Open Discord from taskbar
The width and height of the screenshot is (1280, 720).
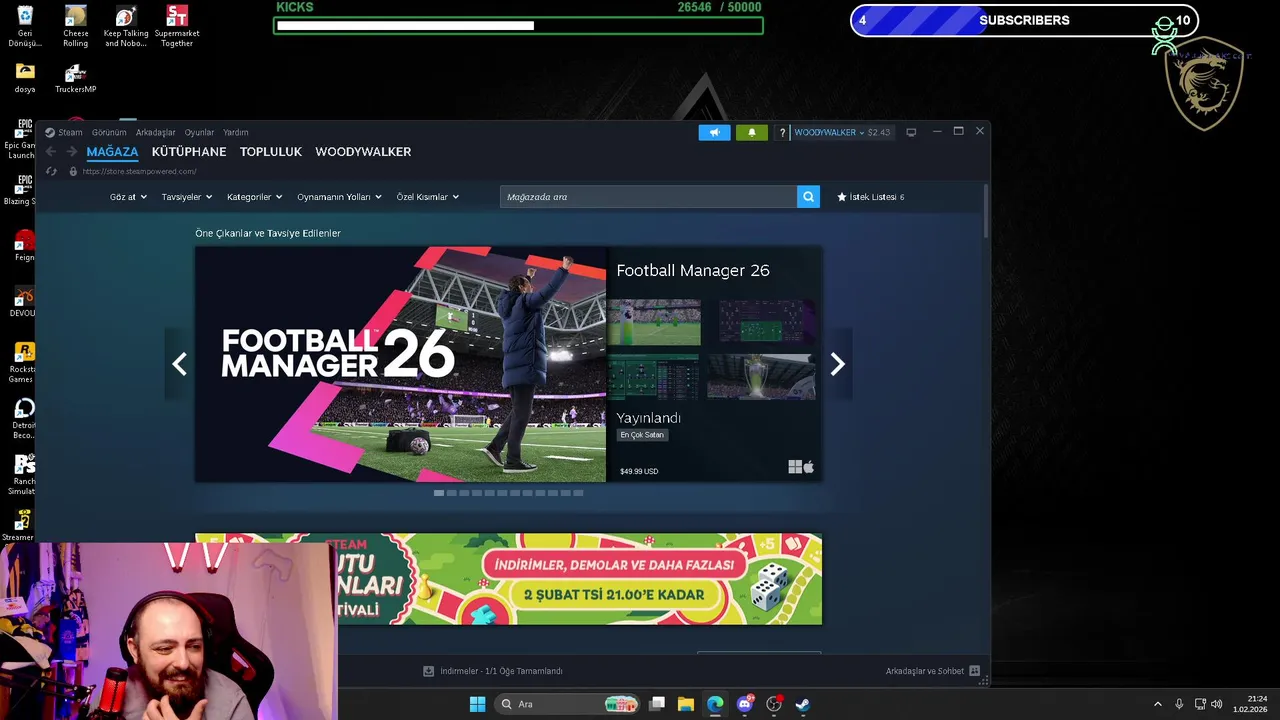point(744,704)
